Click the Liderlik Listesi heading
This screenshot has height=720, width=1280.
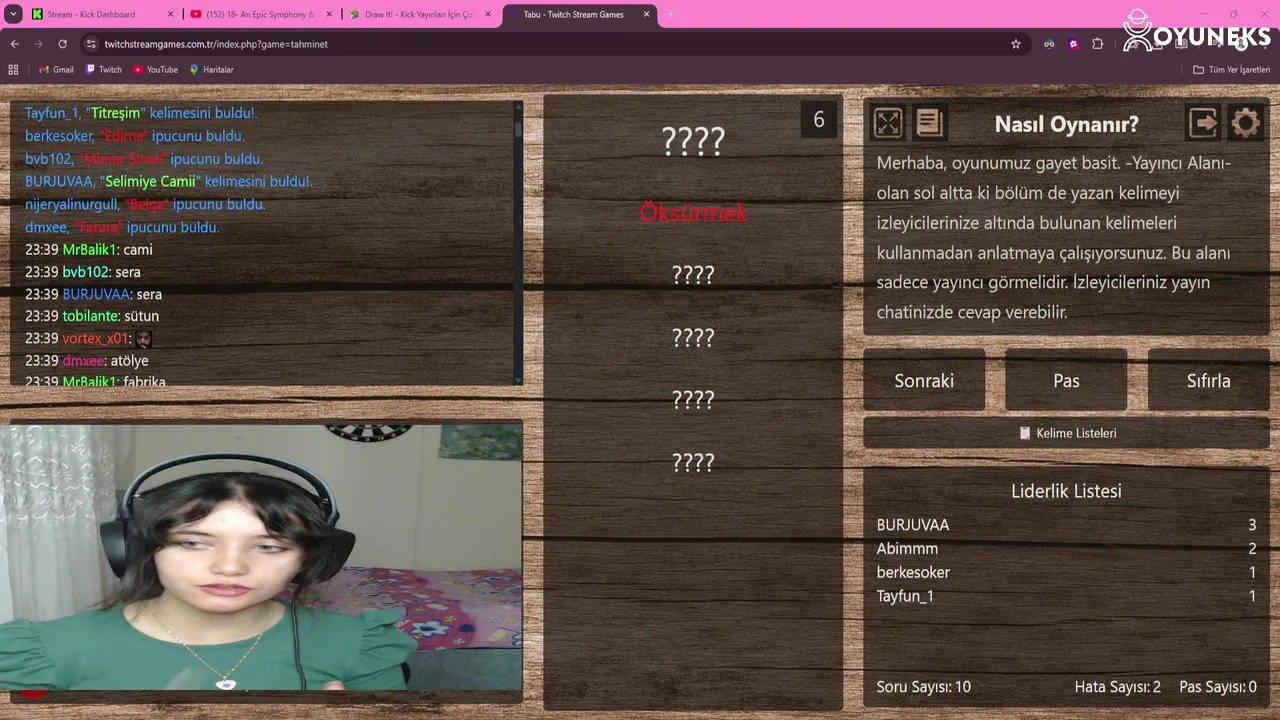coord(1066,491)
